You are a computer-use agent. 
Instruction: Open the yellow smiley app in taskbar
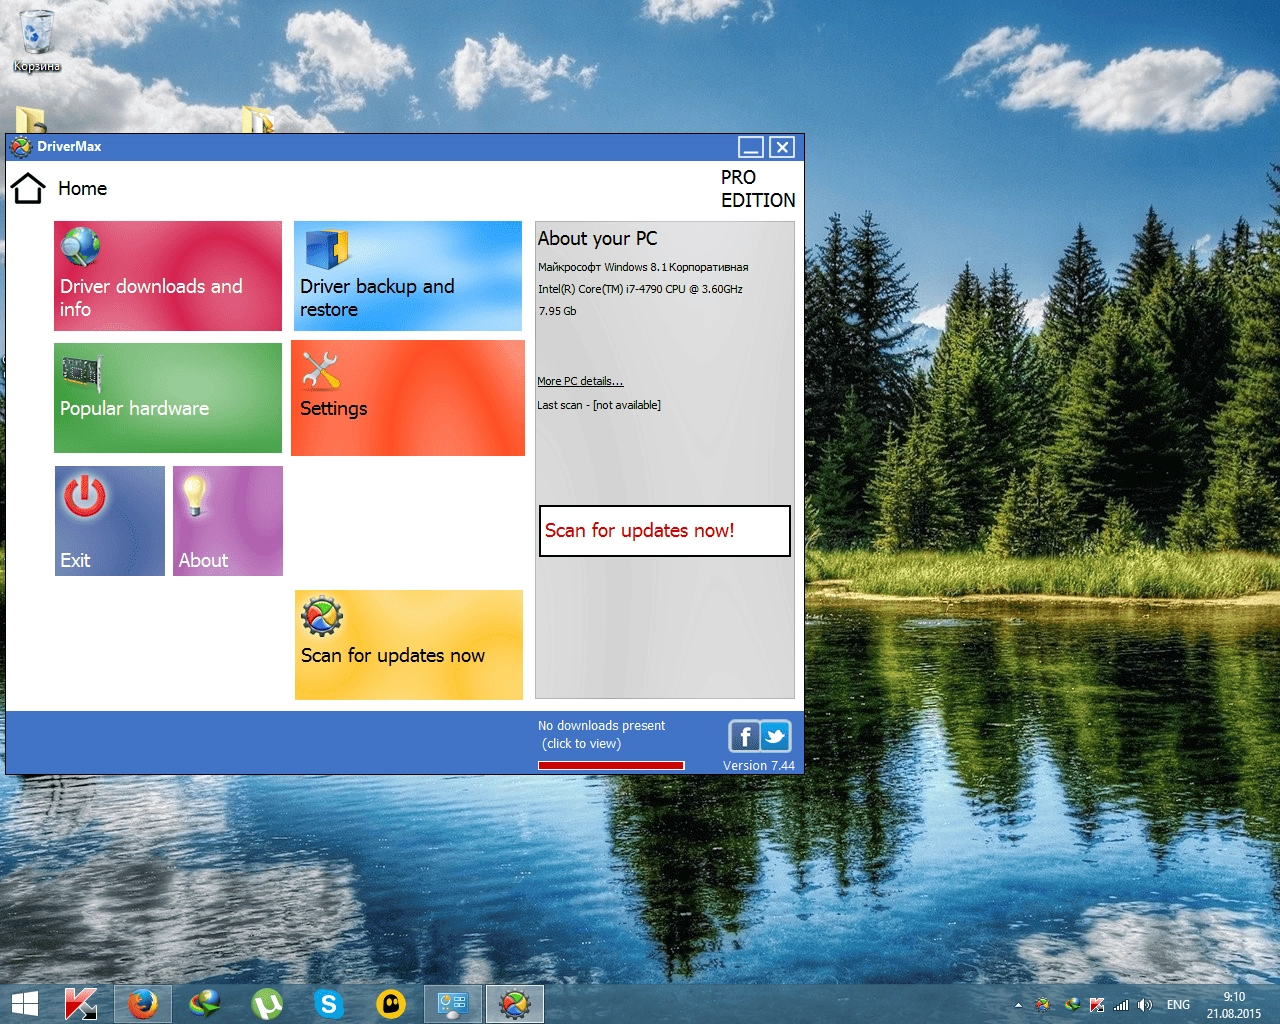click(x=391, y=1004)
